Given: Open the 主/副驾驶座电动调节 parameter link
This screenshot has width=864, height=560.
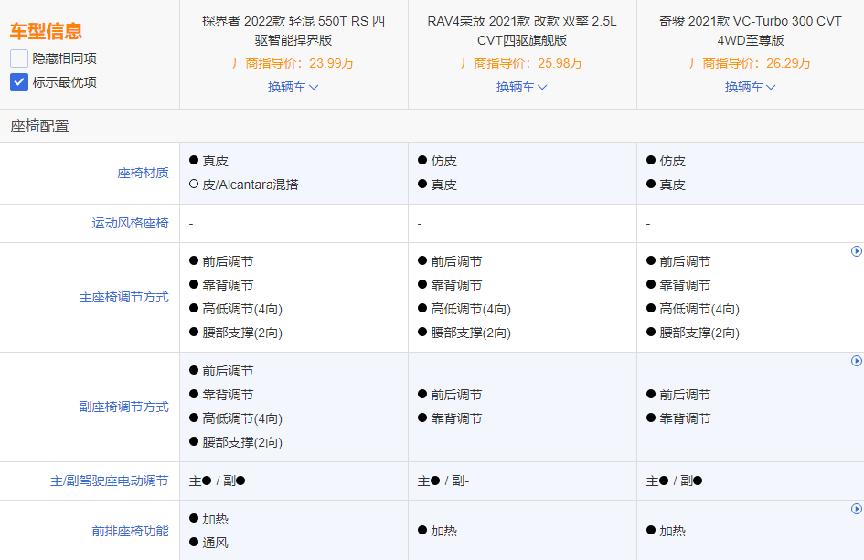Looking at the screenshot, I should [109, 481].
